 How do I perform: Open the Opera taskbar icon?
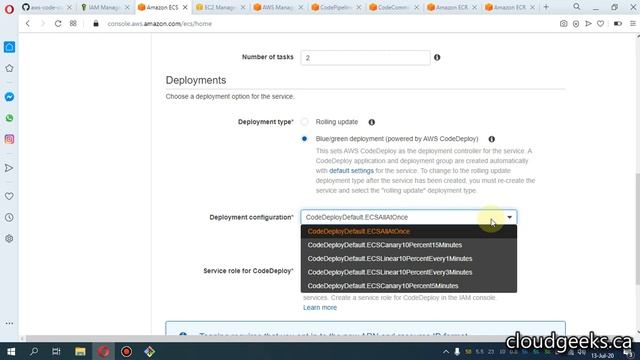[103, 351]
